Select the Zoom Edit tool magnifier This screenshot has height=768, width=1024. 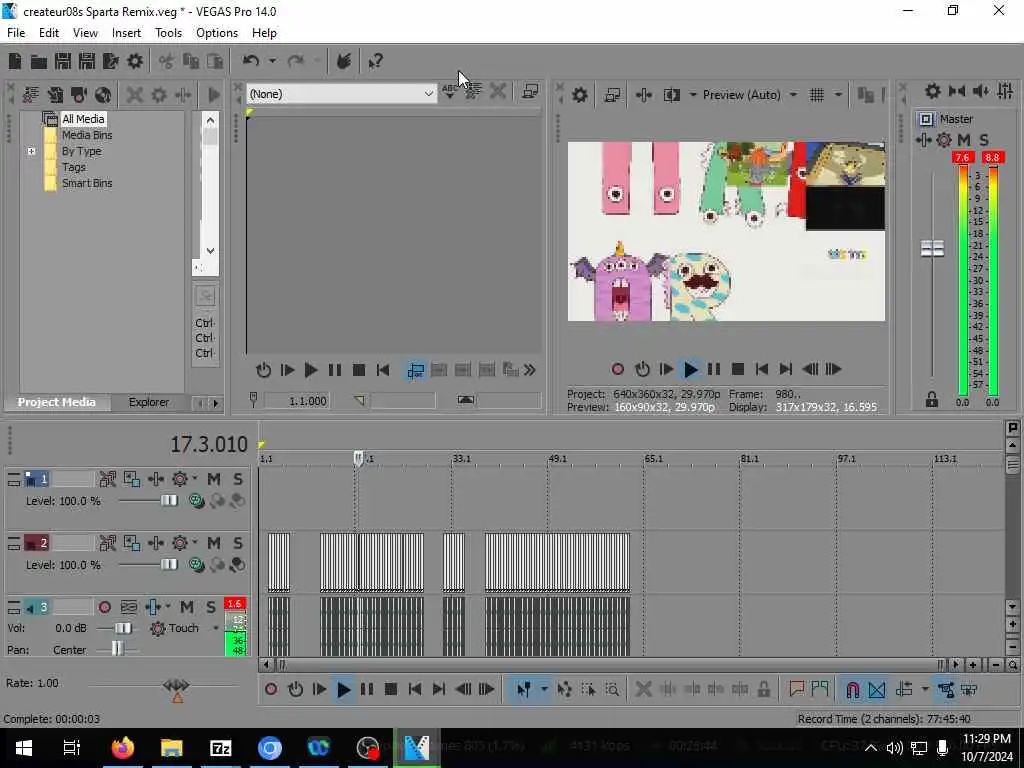[612, 690]
